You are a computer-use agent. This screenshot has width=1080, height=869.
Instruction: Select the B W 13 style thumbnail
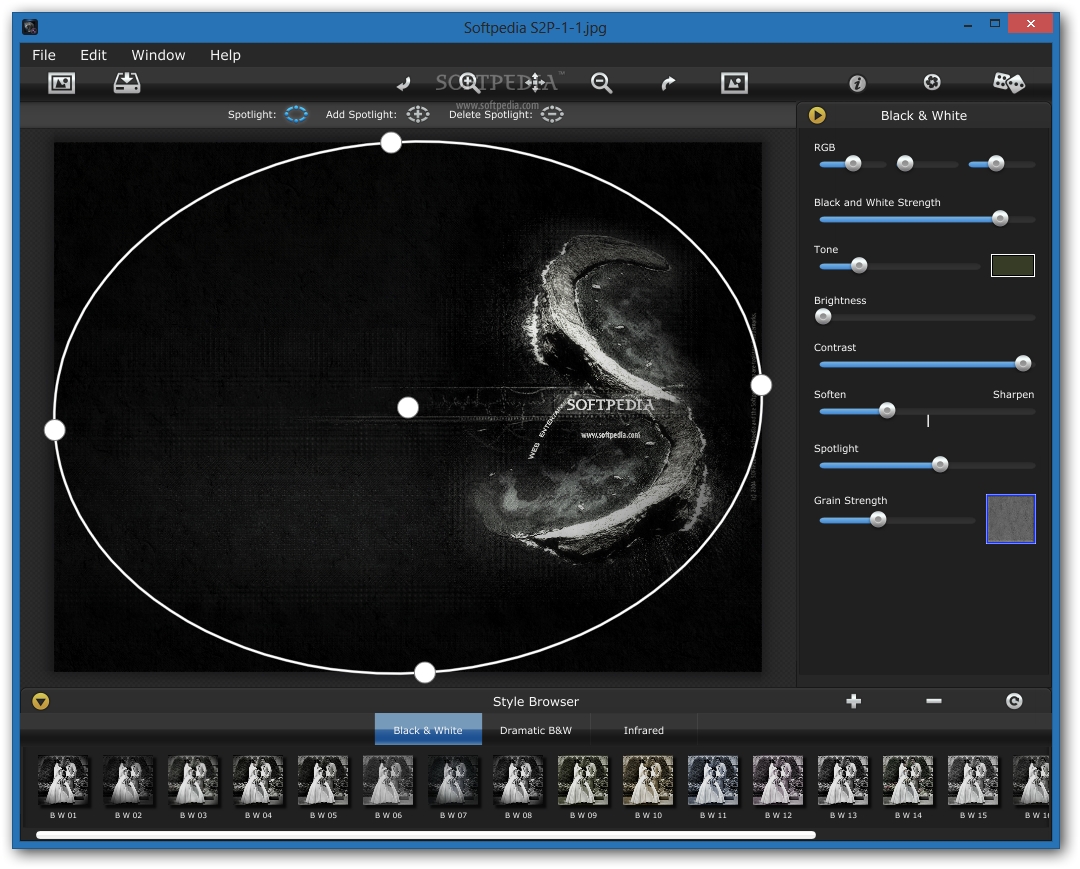tap(843, 780)
